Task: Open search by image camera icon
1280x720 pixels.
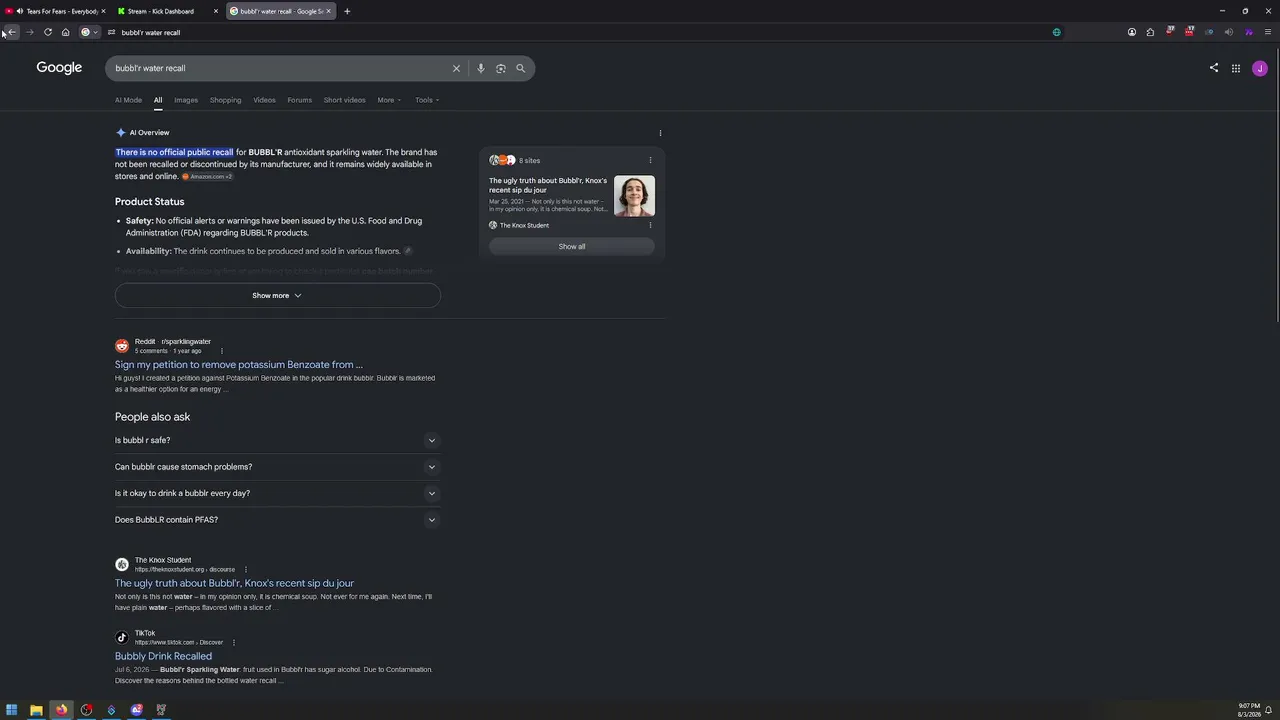Action: (x=501, y=68)
